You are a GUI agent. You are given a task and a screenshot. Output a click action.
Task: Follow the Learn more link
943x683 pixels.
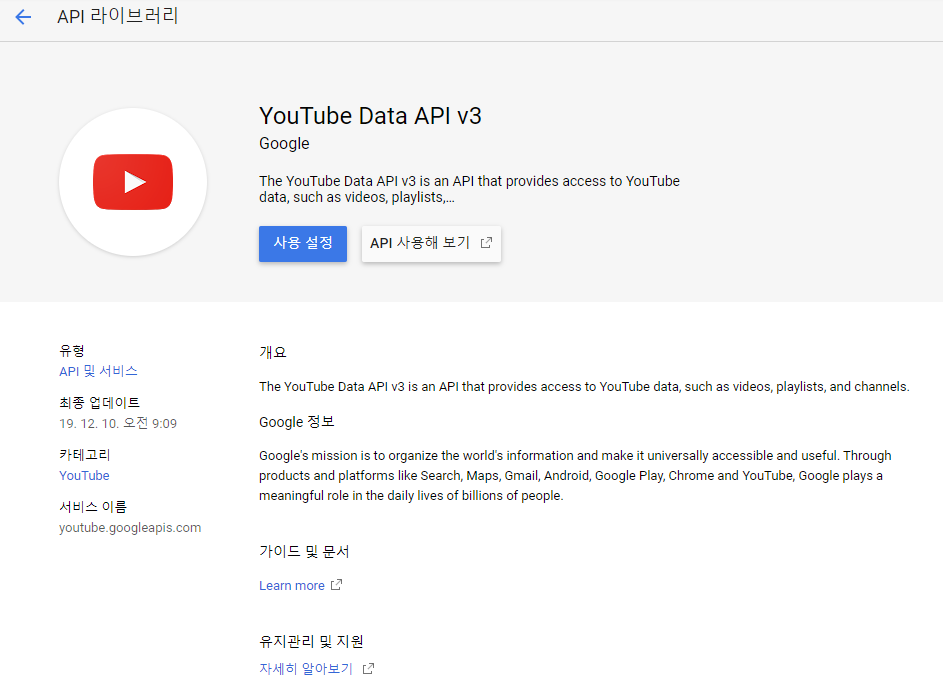[x=292, y=586]
